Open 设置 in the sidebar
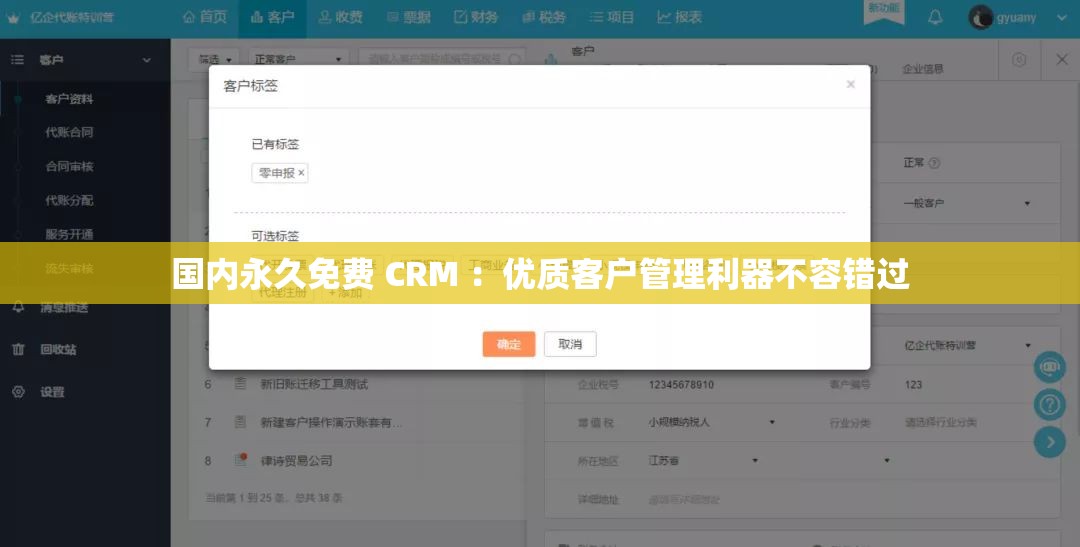Image resolution: width=1080 pixels, height=547 pixels. tap(52, 392)
